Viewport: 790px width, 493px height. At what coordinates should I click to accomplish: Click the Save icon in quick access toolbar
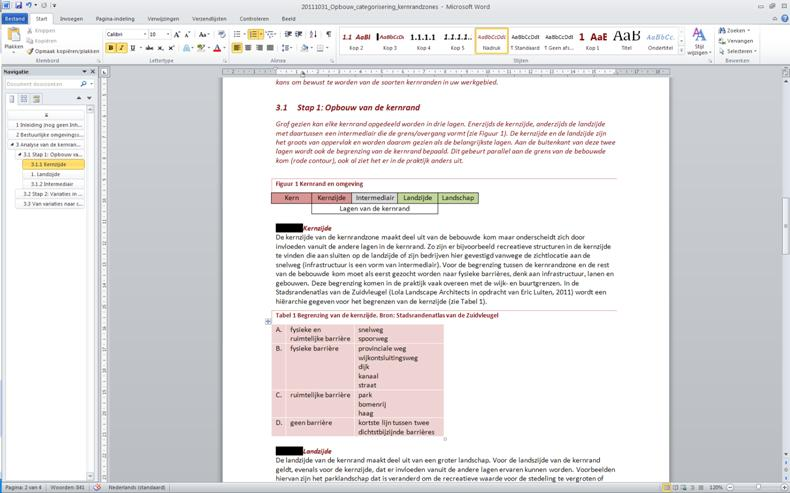(18, 6)
